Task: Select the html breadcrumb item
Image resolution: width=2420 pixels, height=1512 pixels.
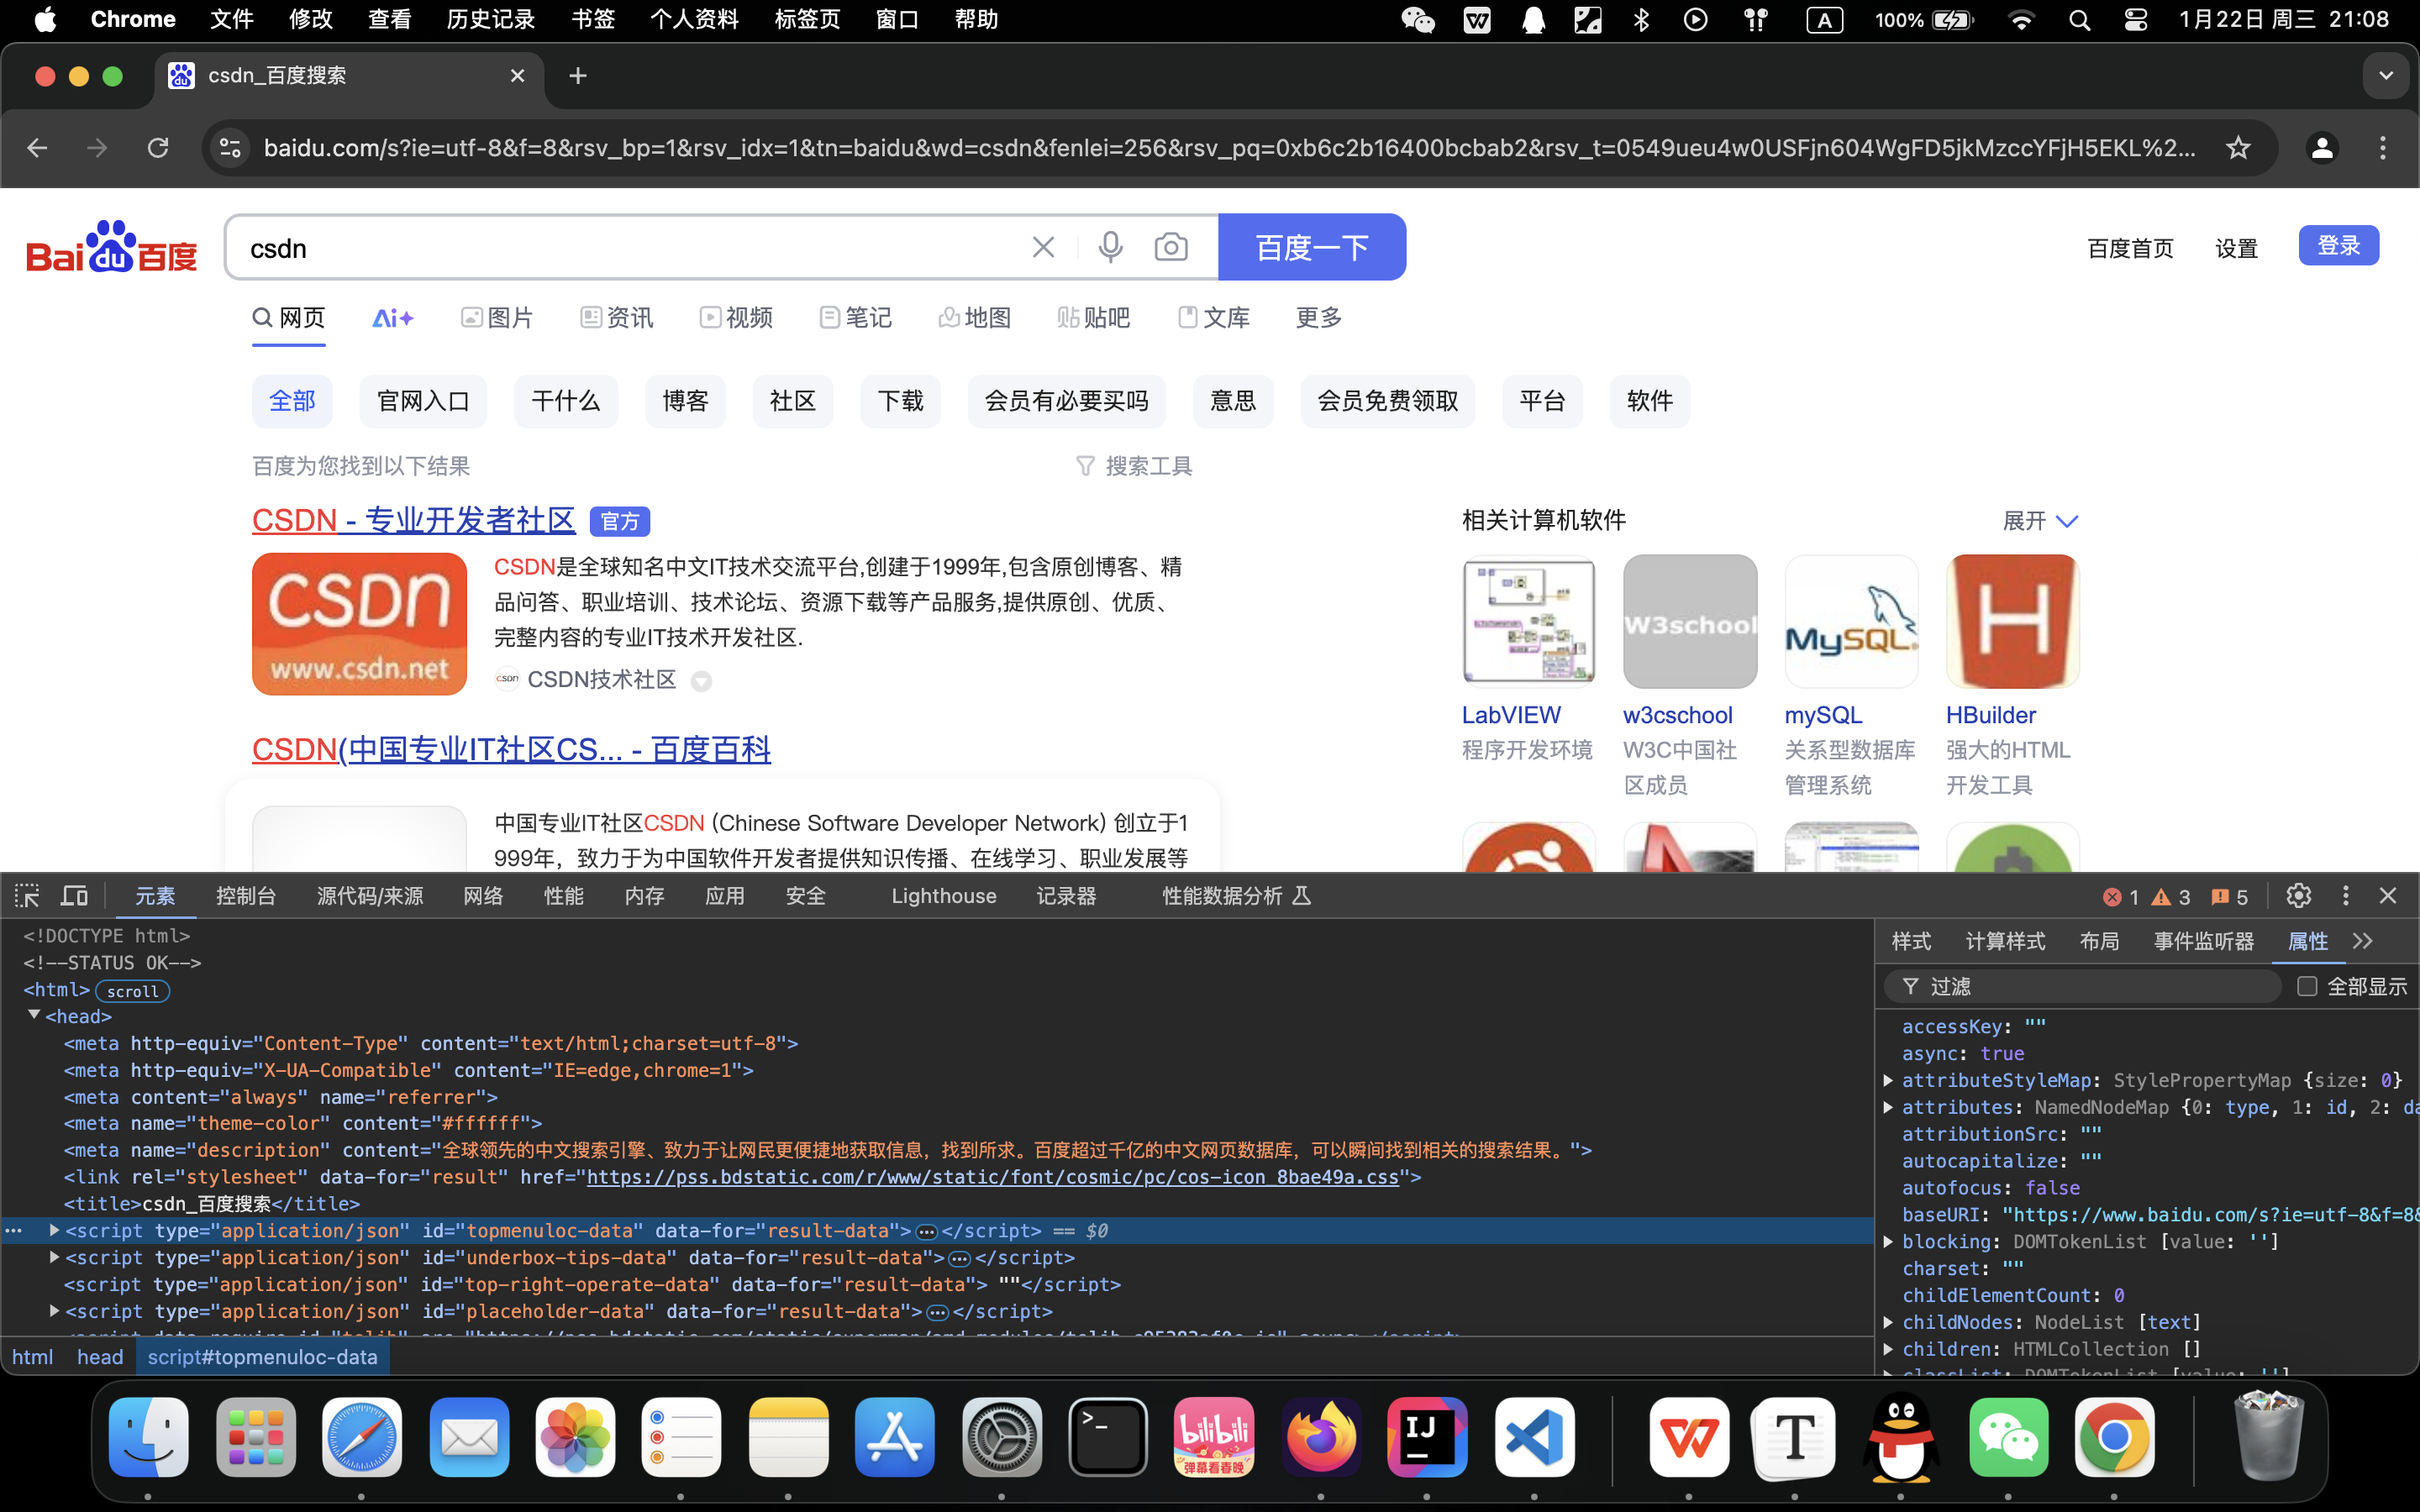Action: (x=33, y=1357)
